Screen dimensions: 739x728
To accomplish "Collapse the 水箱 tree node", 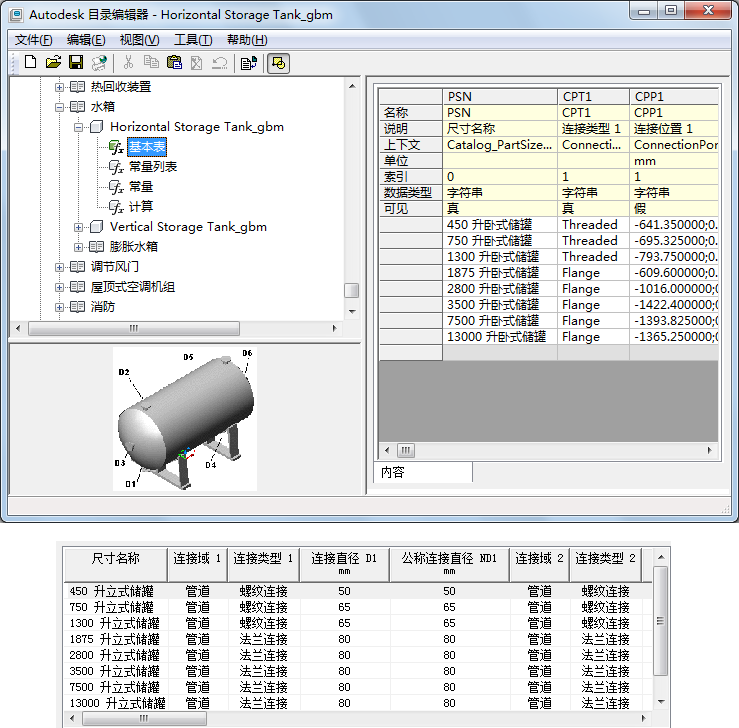I will [x=59, y=107].
